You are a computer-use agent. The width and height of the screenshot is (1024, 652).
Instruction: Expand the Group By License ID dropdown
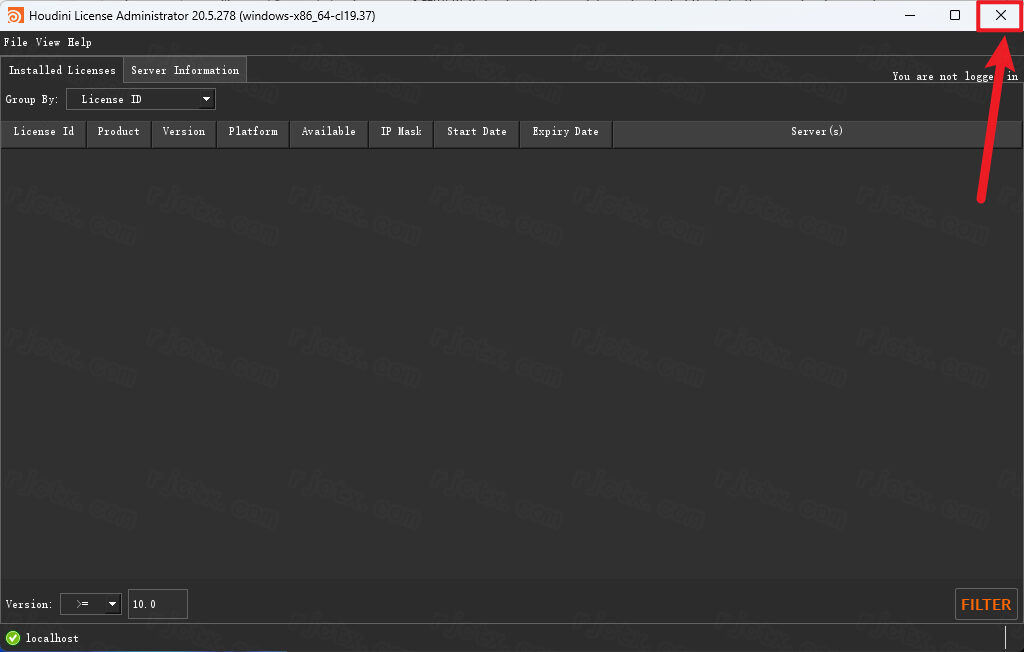tap(141, 99)
